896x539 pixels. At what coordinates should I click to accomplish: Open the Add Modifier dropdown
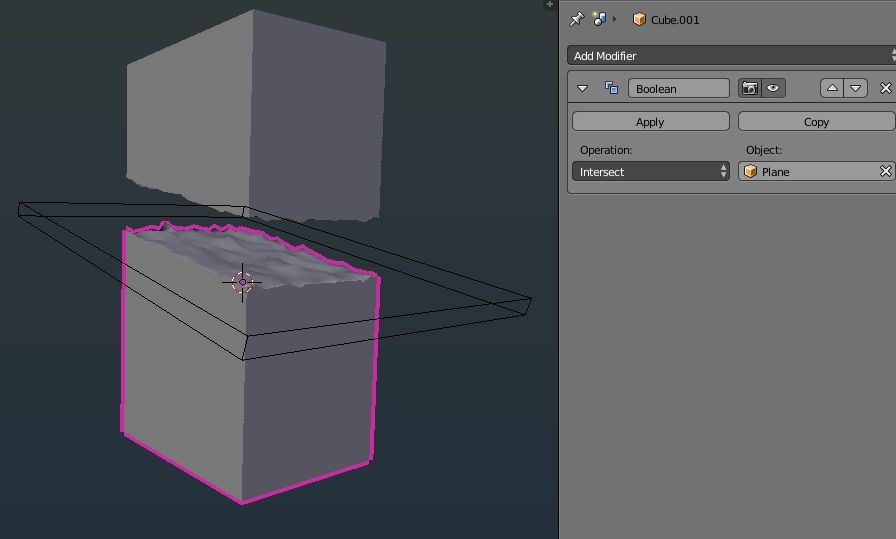731,55
